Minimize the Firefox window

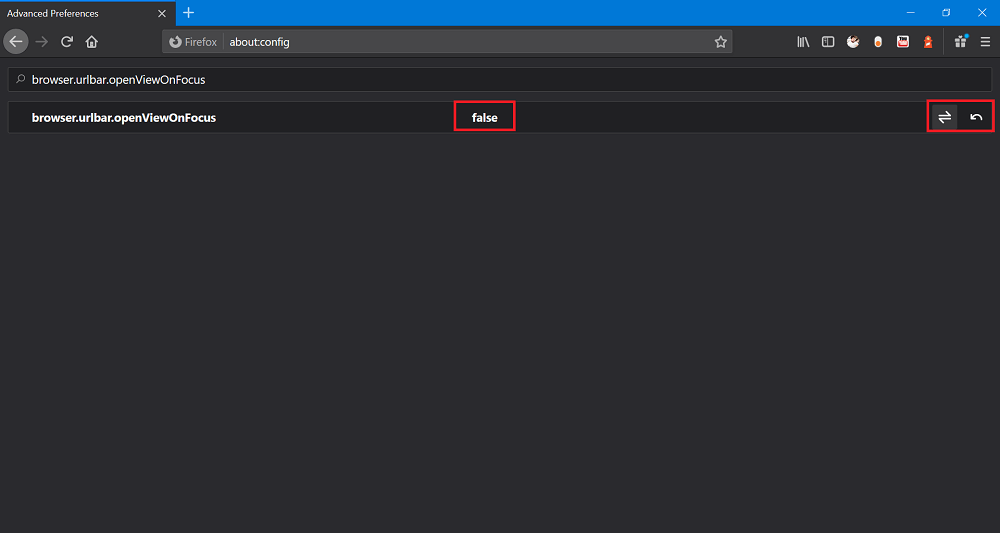(x=910, y=13)
